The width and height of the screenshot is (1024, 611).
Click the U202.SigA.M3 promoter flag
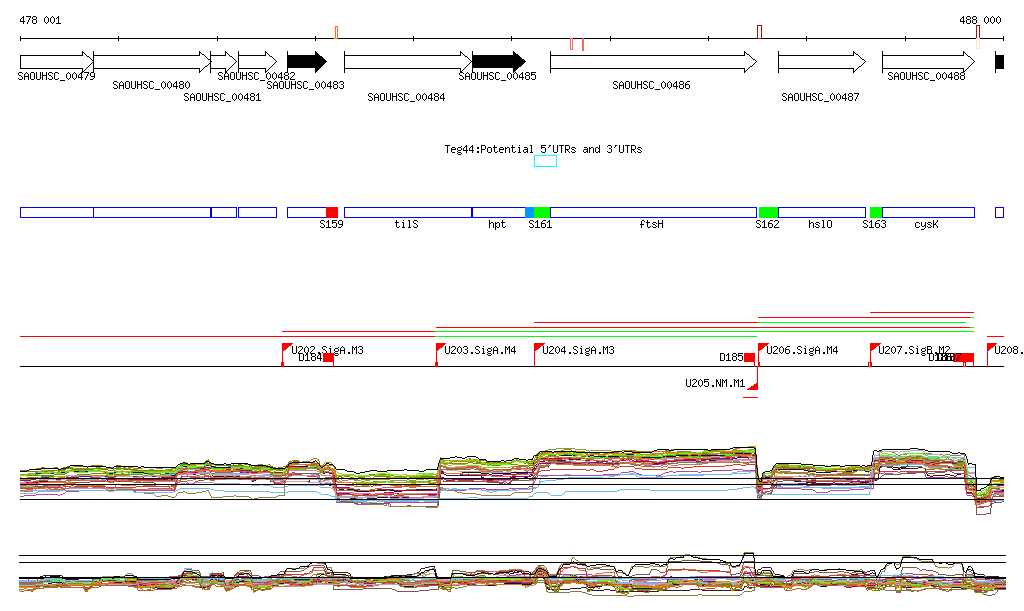(286, 349)
